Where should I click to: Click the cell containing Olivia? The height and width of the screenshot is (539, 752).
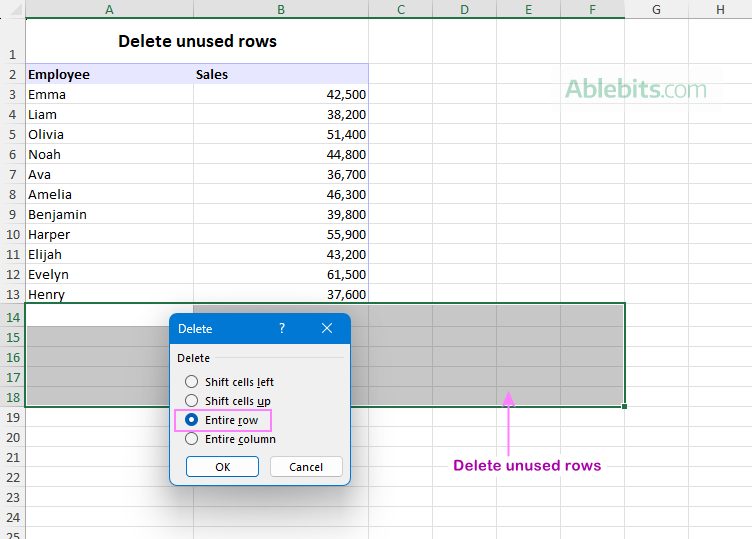(x=109, y=134)
